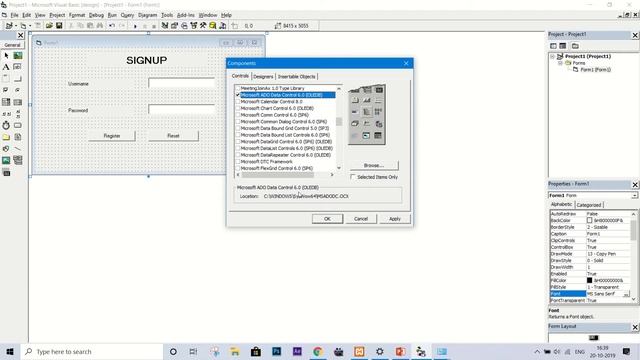Click the BackColor white color swatch
Screen dimensions: 640x360
point(589,220)
